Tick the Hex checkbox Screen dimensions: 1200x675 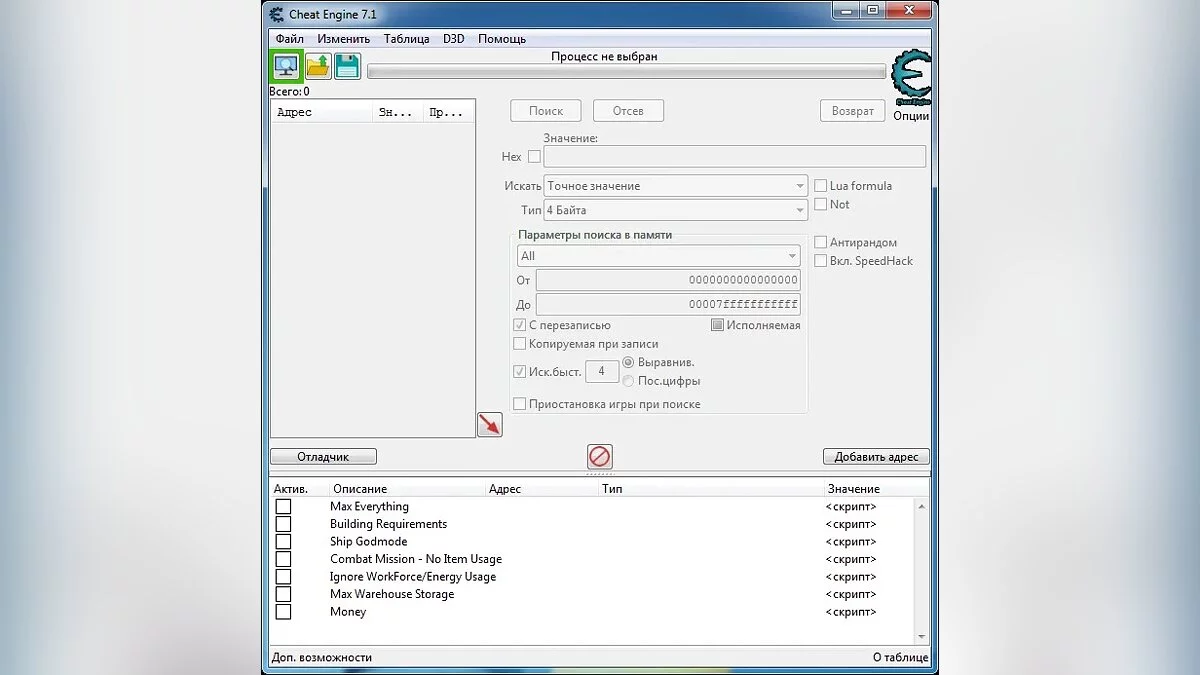(534, 157)
